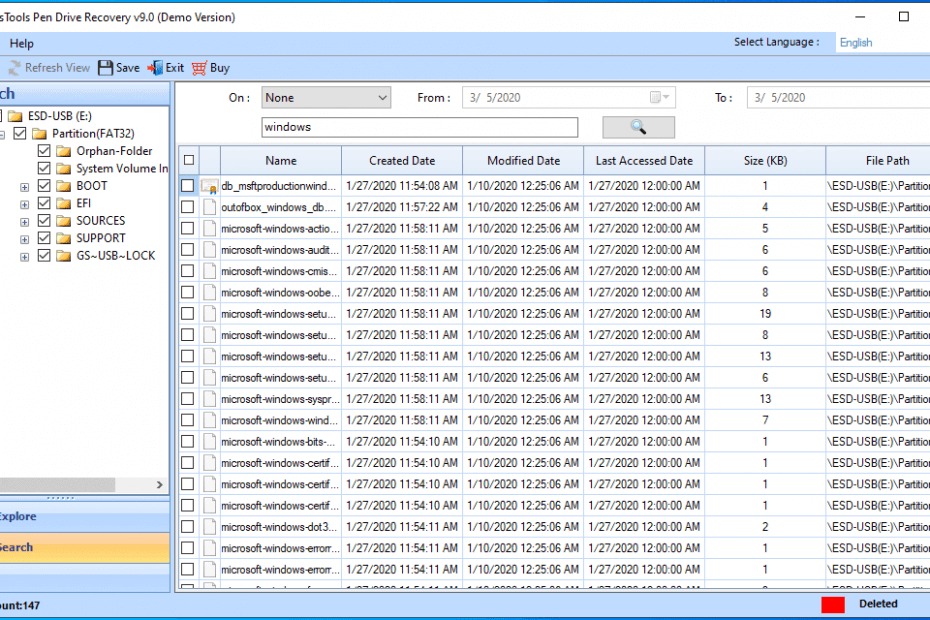The height and width of the screenshot is (620, 930).
Task: Expand the BOOT folder tree node
Action: [x=24, y=187]
